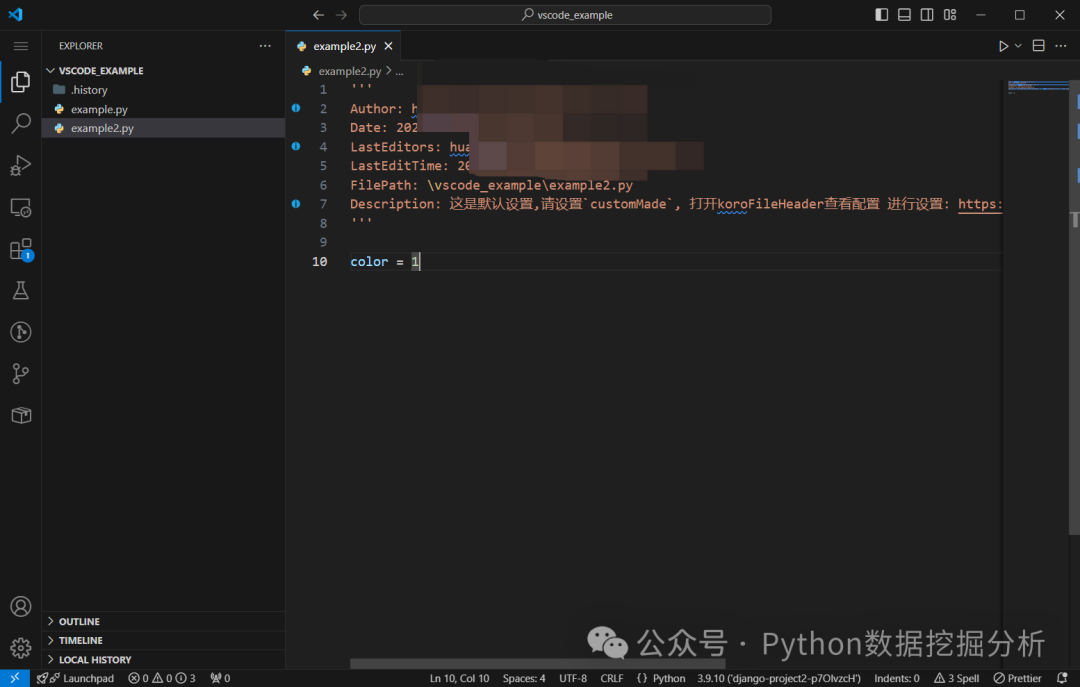Open Customize Layout button
The width and height of the screenshot is (1080, 687).
pos(950,14)
